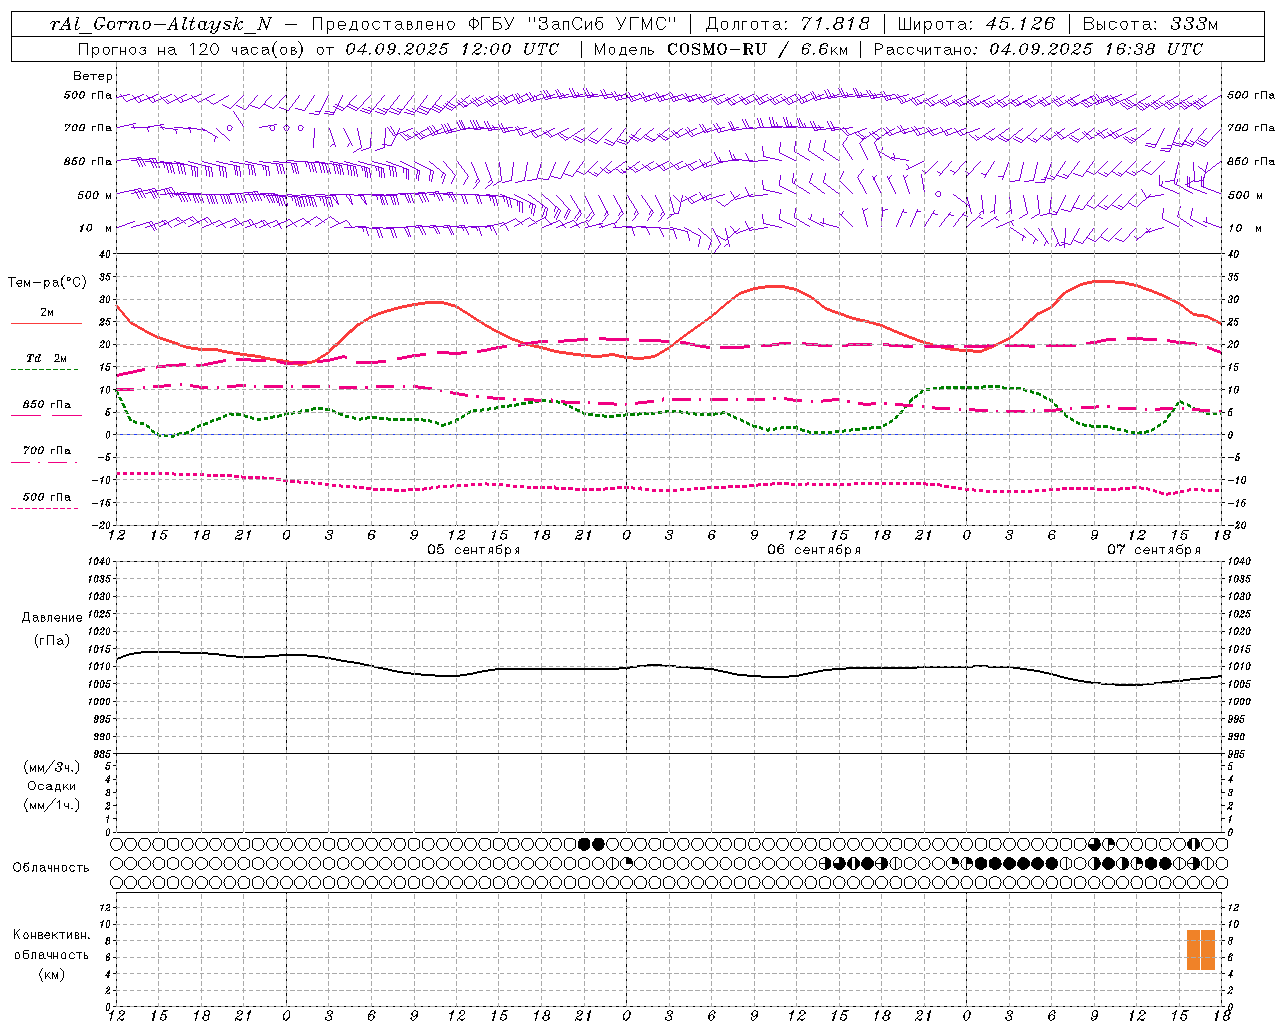Click the Модель COSMO-RU / 6.6км label
1280x1024 pixels.
coord(721,49)
